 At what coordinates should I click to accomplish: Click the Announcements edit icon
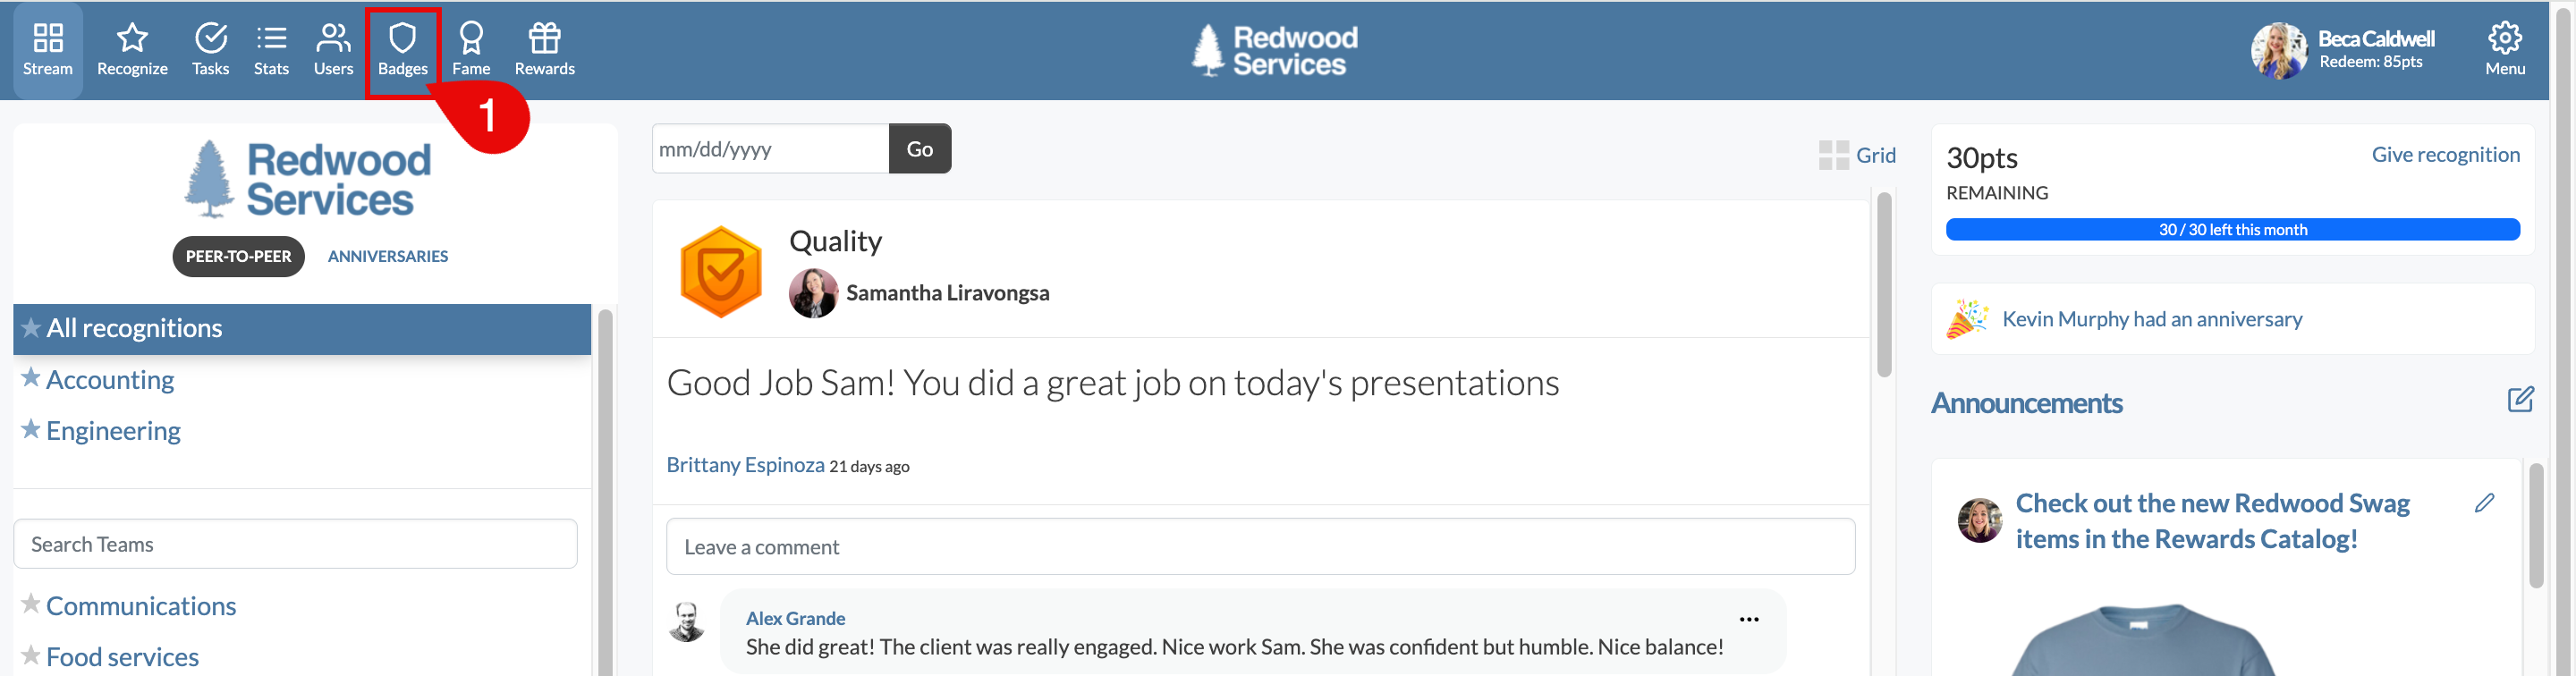(2520, 400)
